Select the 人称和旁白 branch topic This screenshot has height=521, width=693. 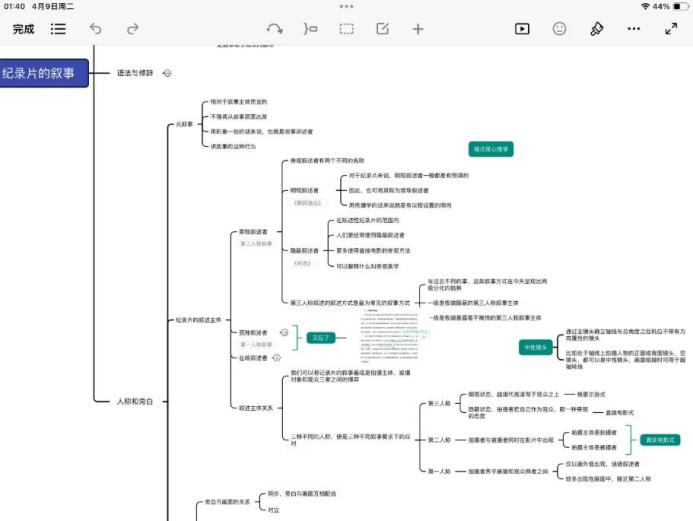(x=136, y=400)
